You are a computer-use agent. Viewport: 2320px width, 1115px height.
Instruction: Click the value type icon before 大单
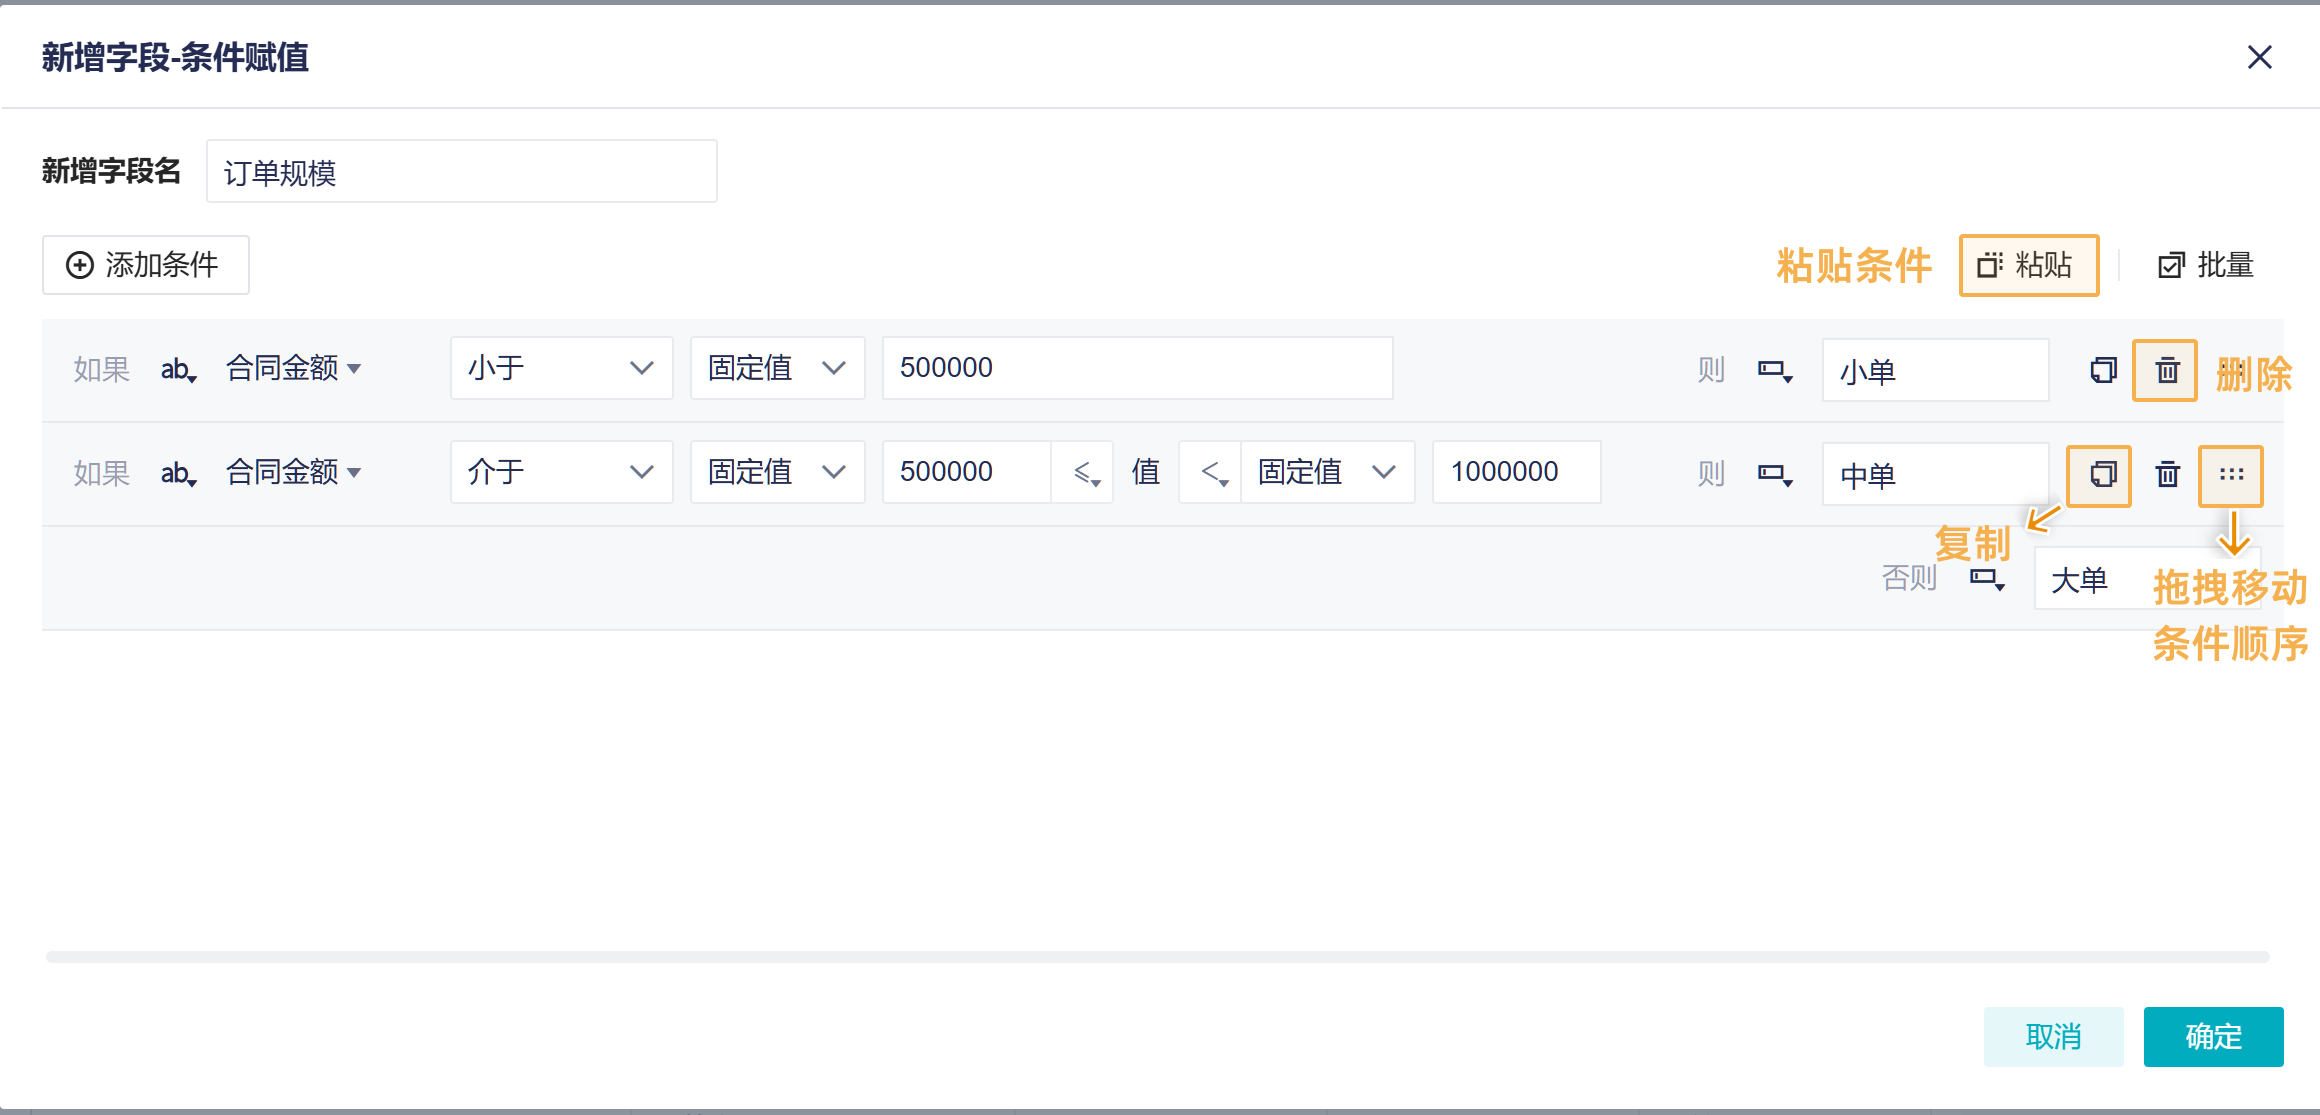(x=1987, y=579)
